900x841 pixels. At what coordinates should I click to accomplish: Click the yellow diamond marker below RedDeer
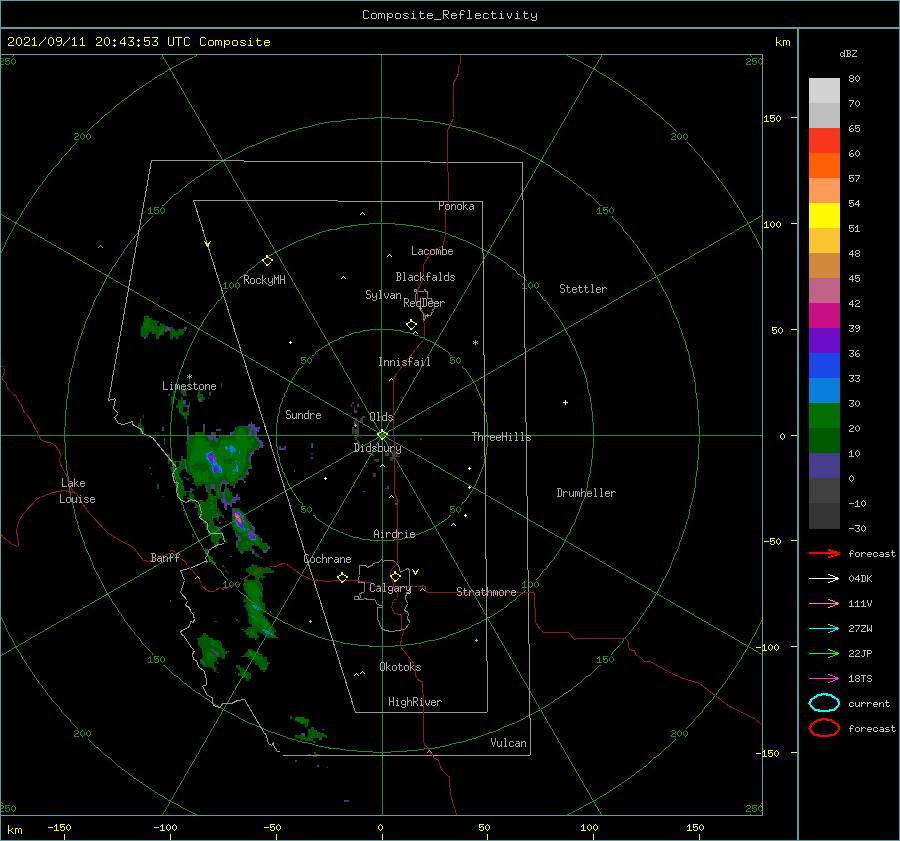click(411, 325)
